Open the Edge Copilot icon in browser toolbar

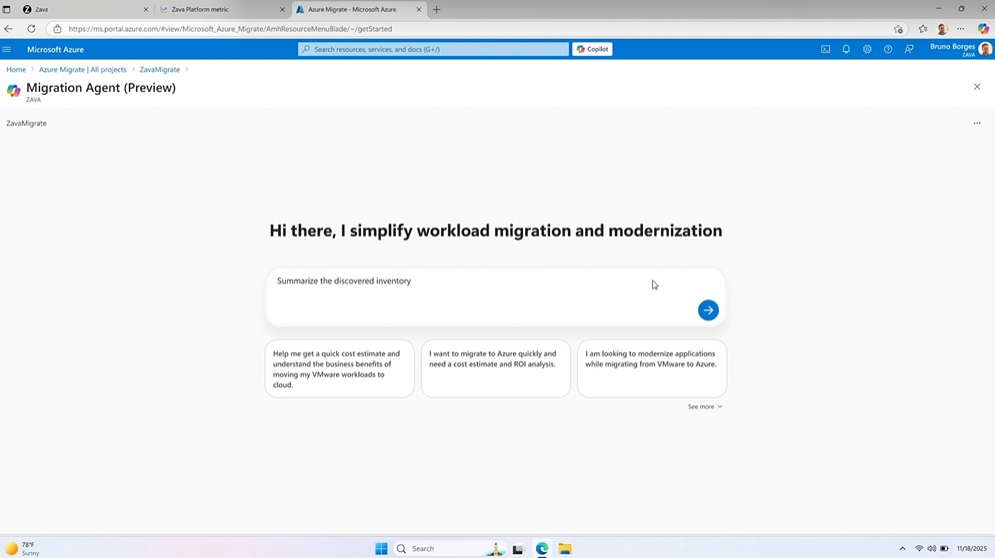(983, 29)
